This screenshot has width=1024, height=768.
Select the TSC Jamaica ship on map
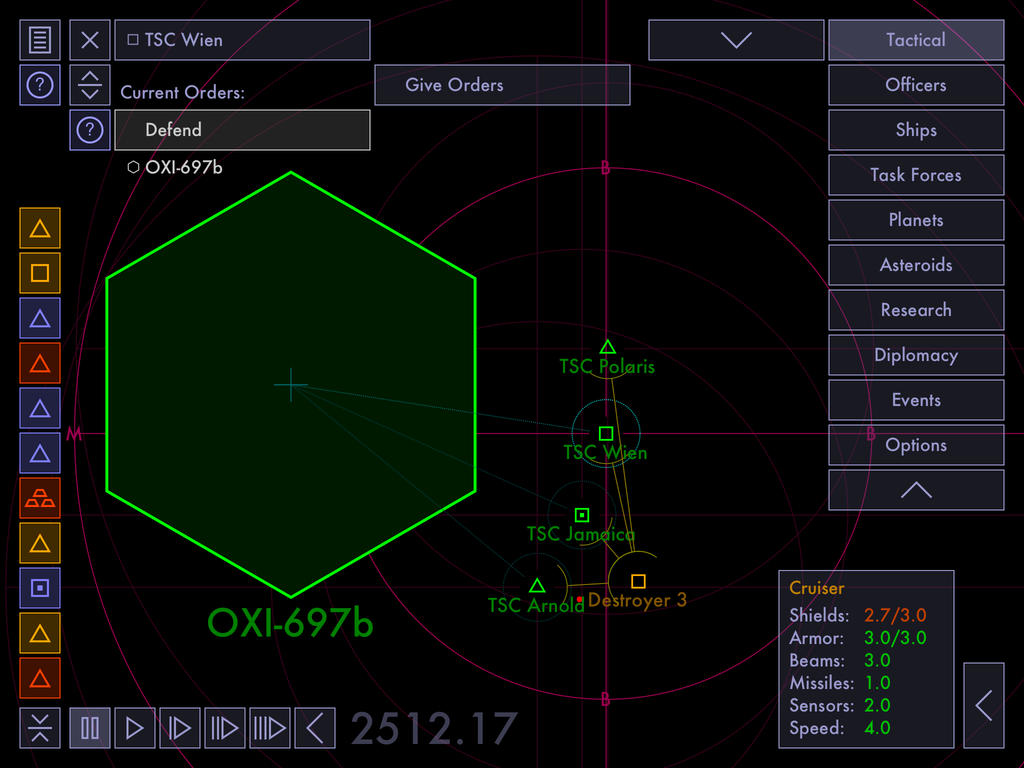pyautogui.click(x=582, y=515)
